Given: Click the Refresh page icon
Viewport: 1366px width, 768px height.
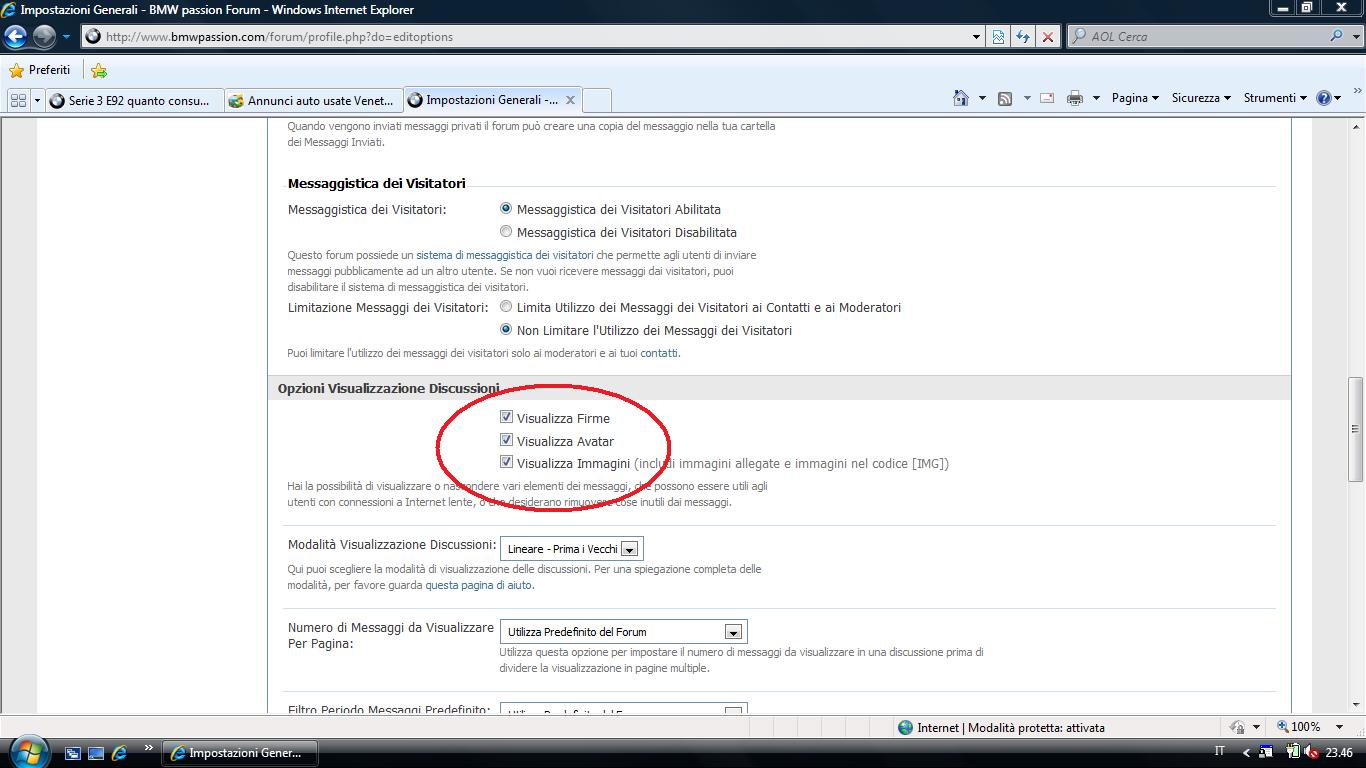Looking at the screenshot, I should pos(1023,37).
